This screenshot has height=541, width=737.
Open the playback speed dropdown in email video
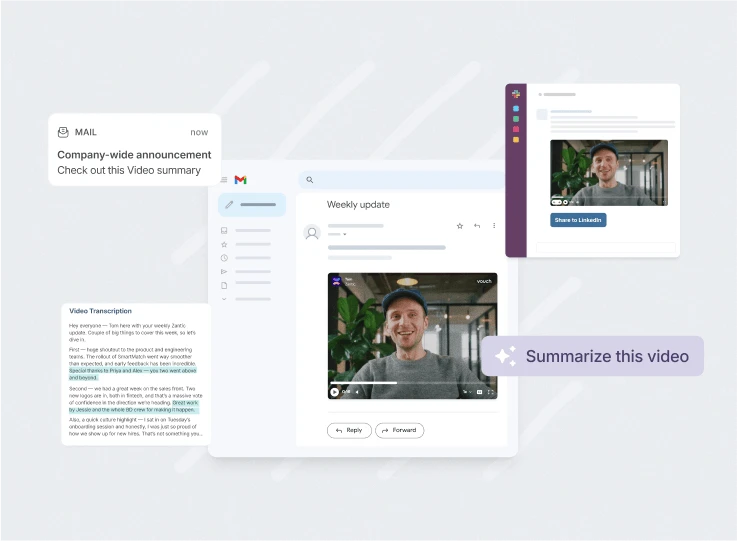(466, 392)
